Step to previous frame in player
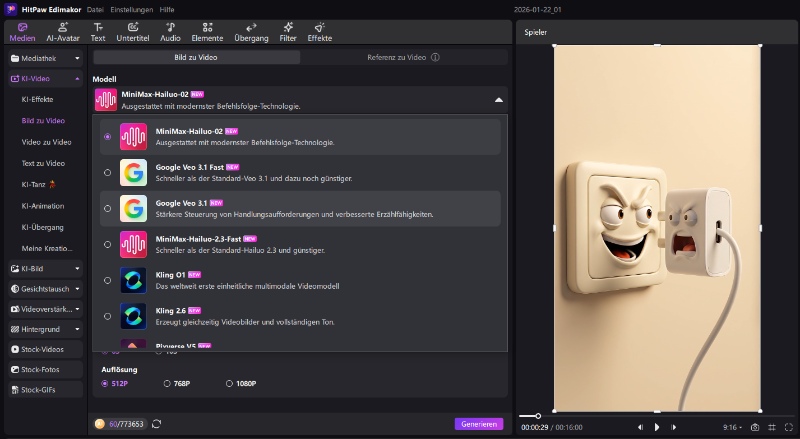This screenshot has height=439, width=800. pyautogui.click(x=640, y=427)
